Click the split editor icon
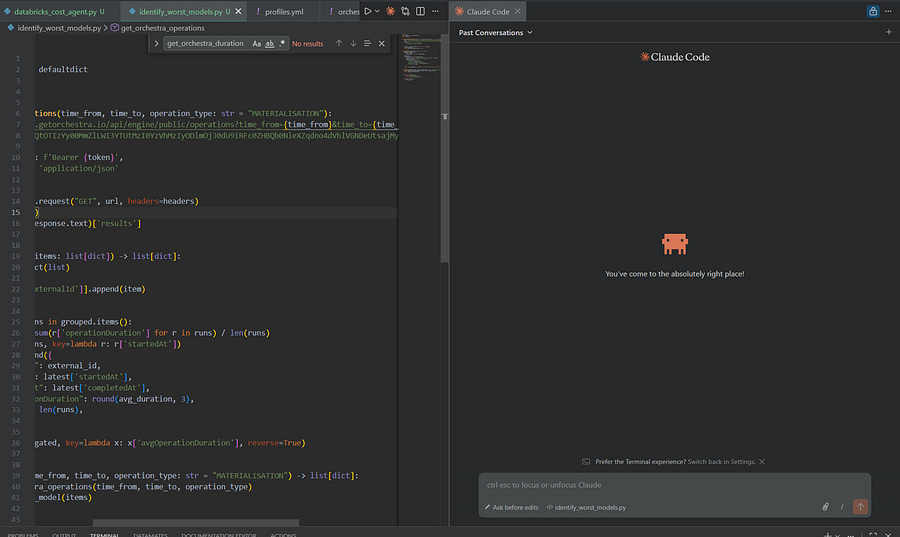Screen dimensions: 900x537 click(420, 11)
